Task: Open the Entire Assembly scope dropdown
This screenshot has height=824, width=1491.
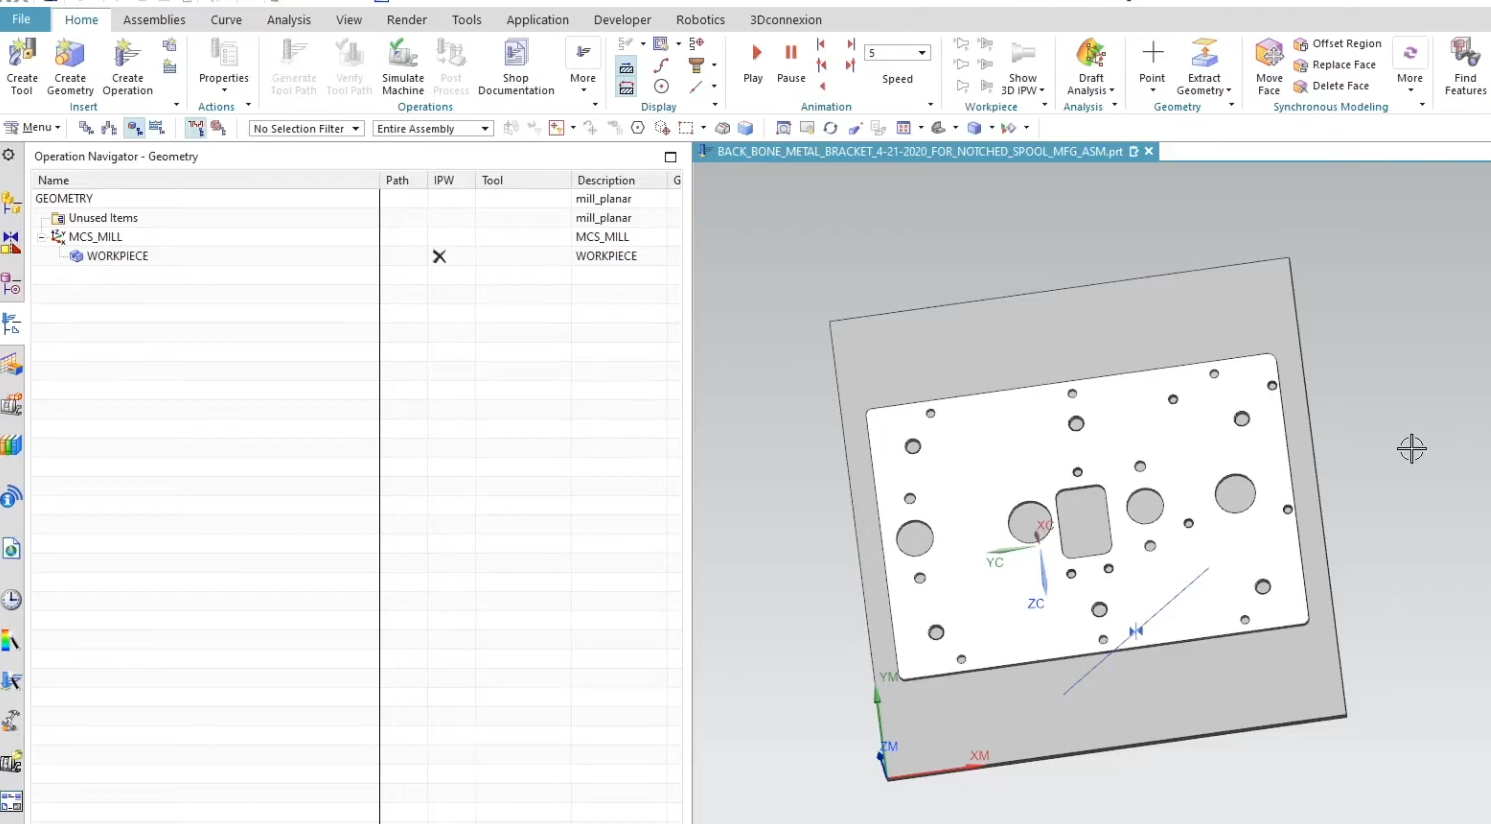Action: click(x=433, y=128)
